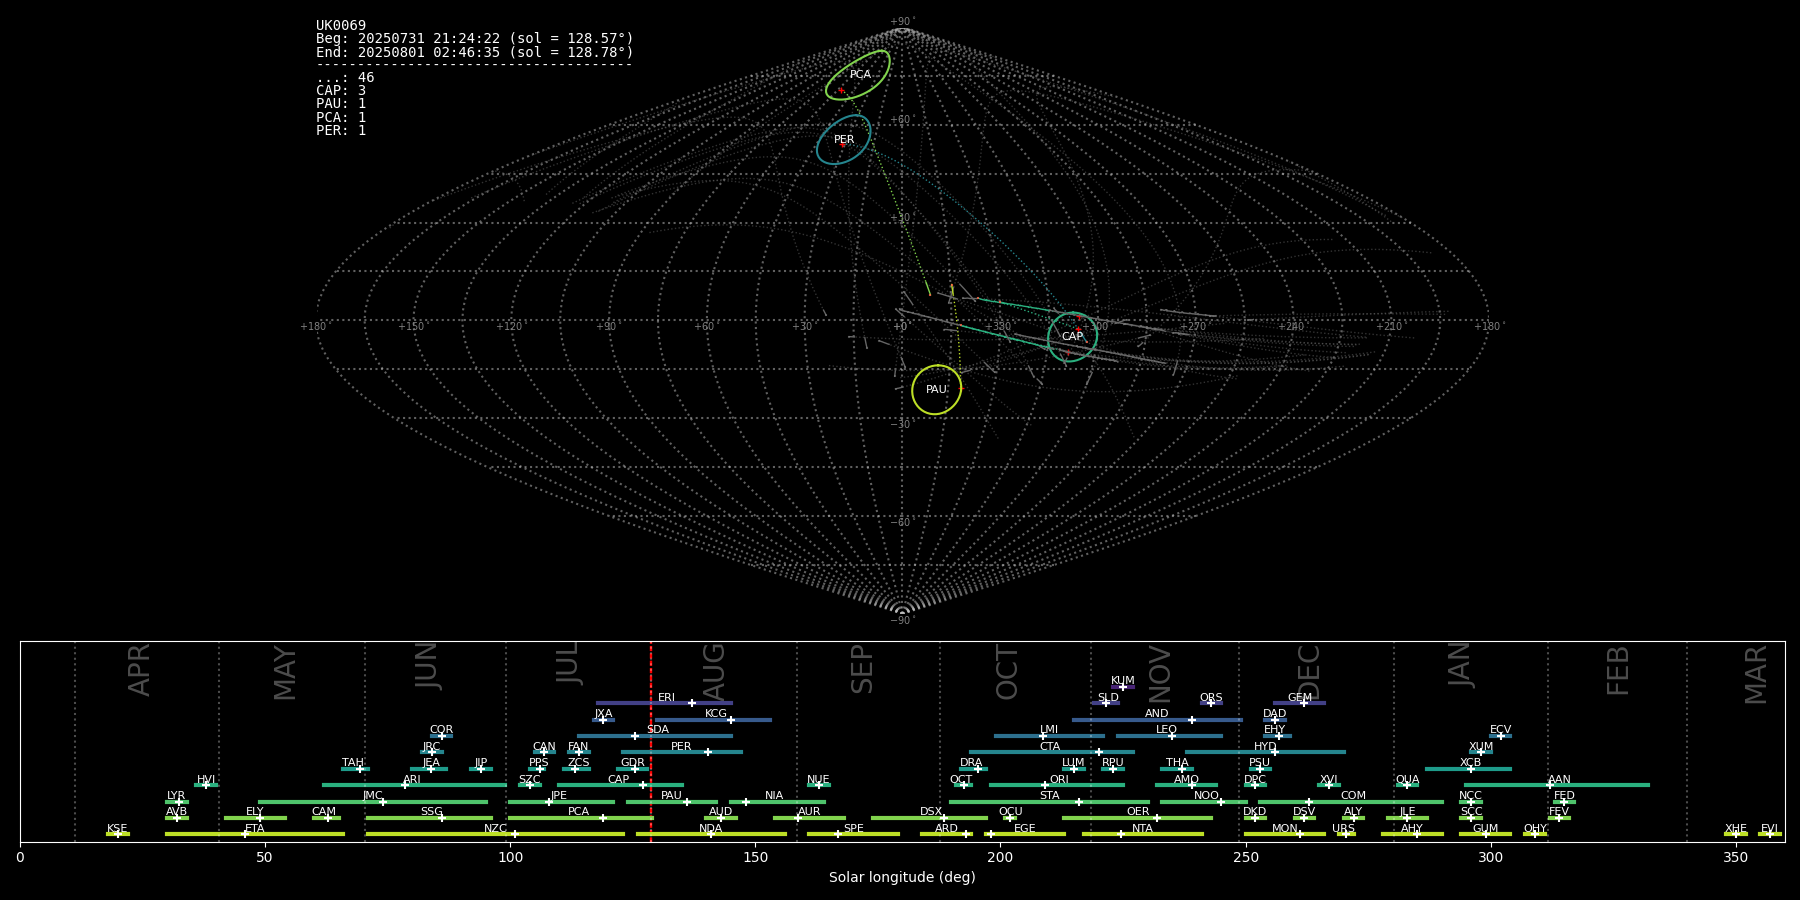Click the CAP shower bar in the timeline
The image size is (1800, 900).
620,785
